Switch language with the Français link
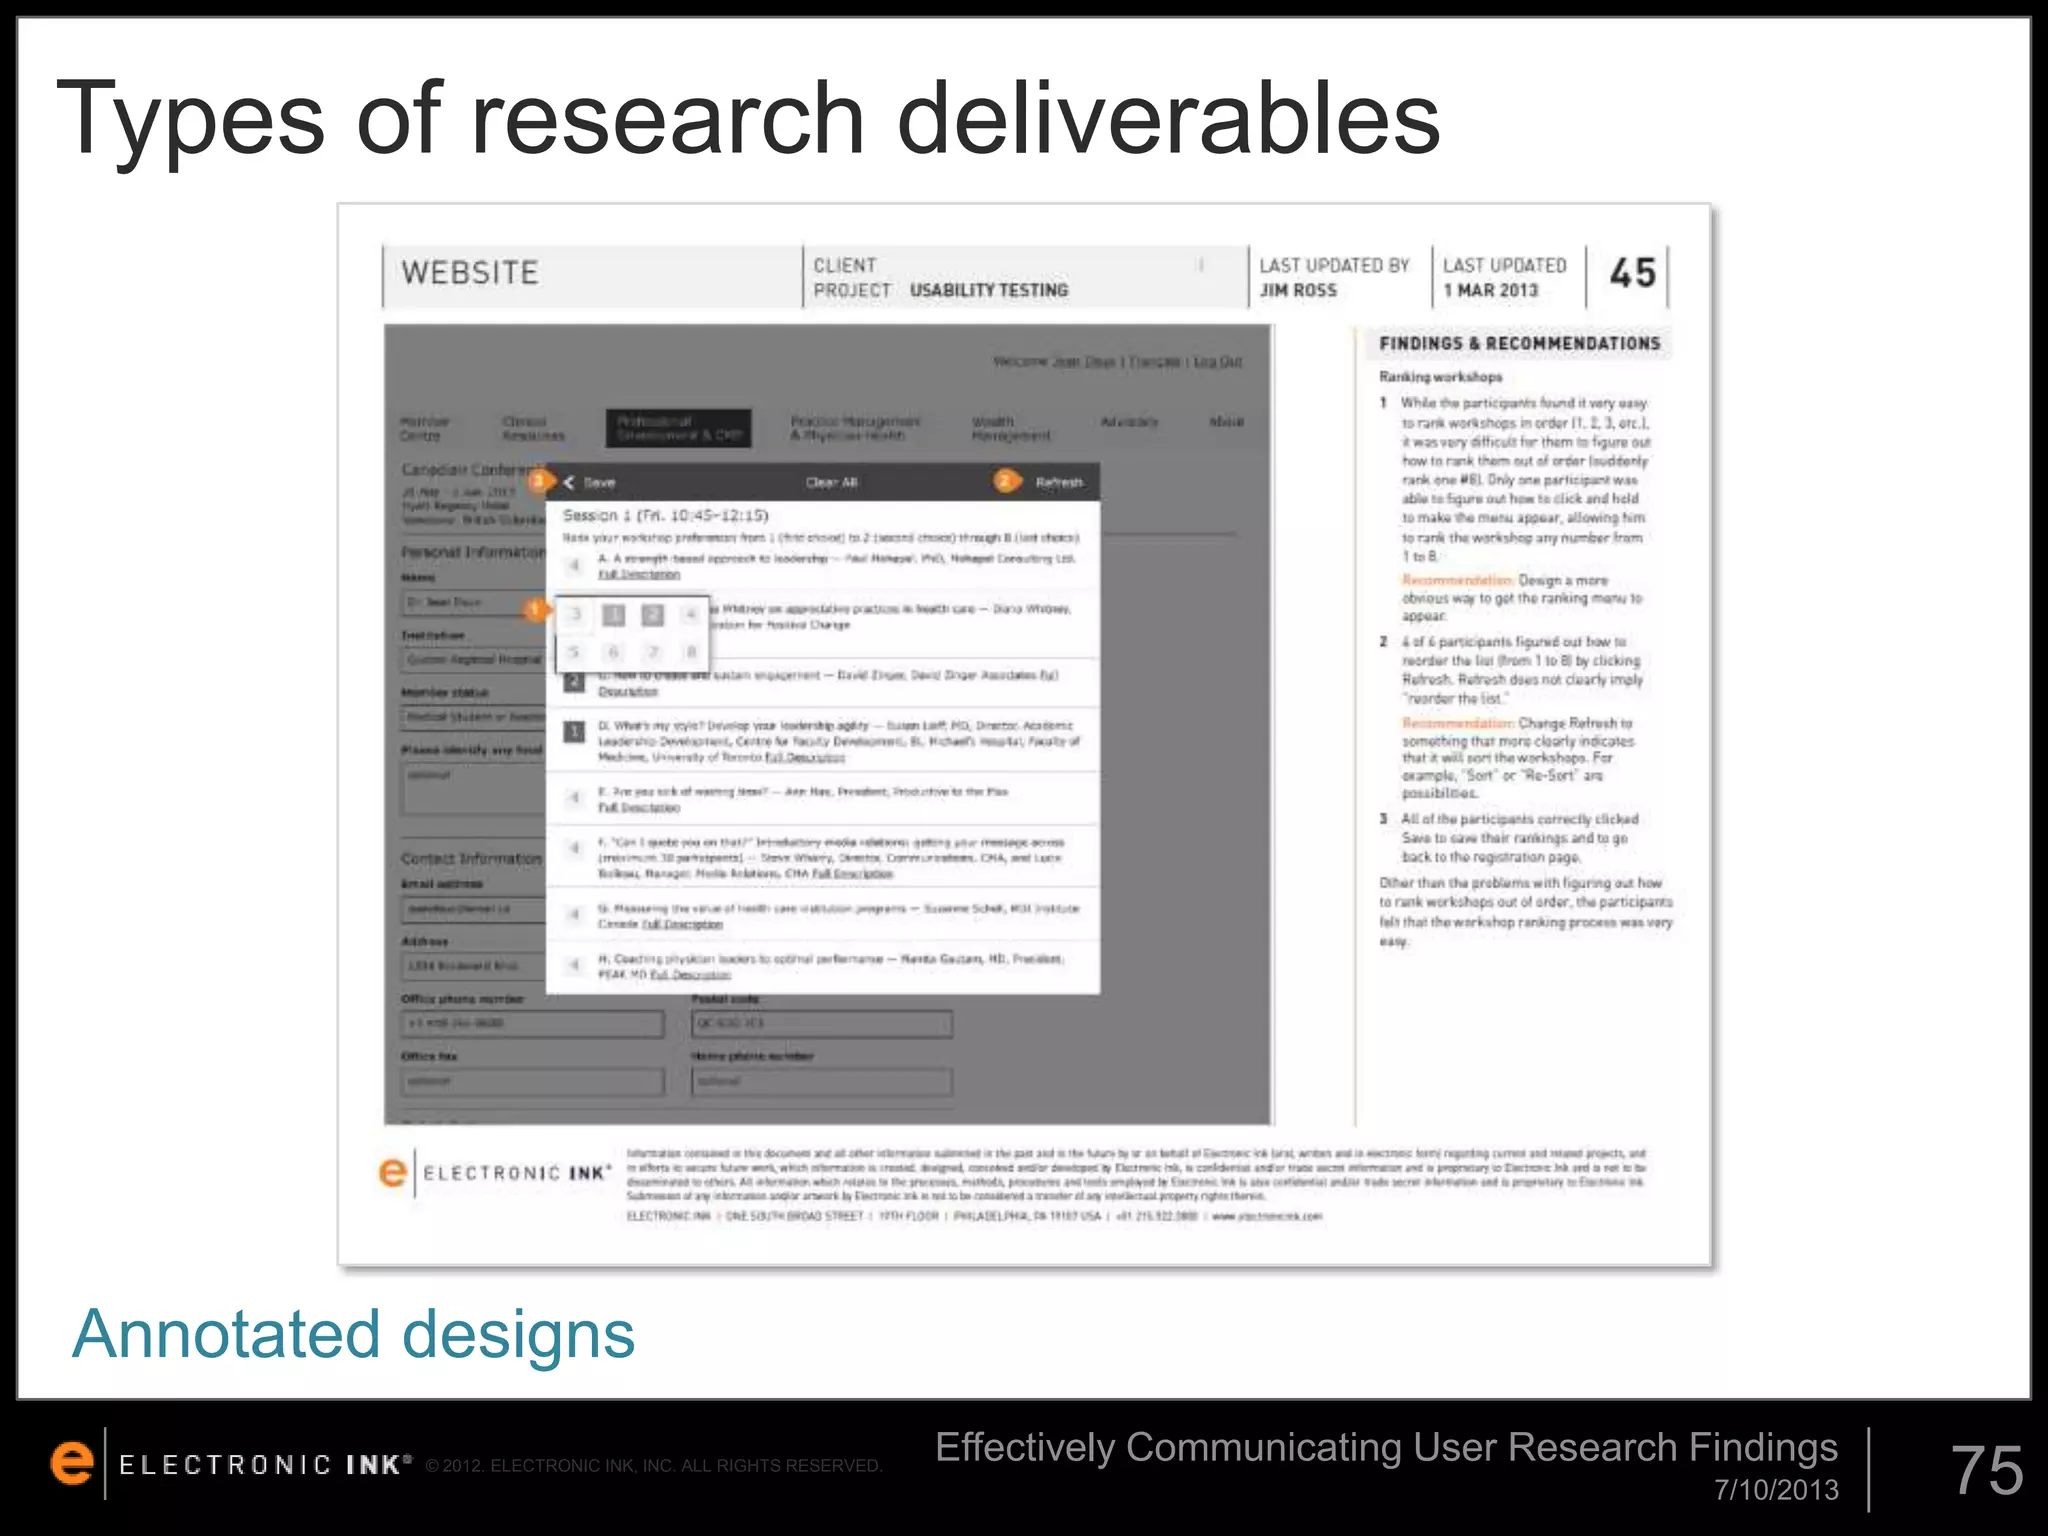The image size is (2048, 1536). click(x=1154, y=361)
